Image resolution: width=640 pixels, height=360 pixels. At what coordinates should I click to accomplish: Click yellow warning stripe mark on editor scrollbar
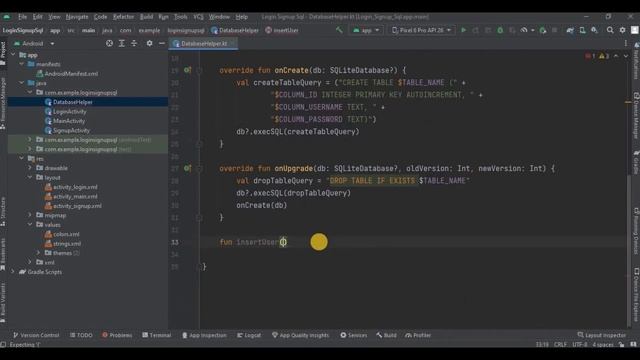tap(628, 102)
